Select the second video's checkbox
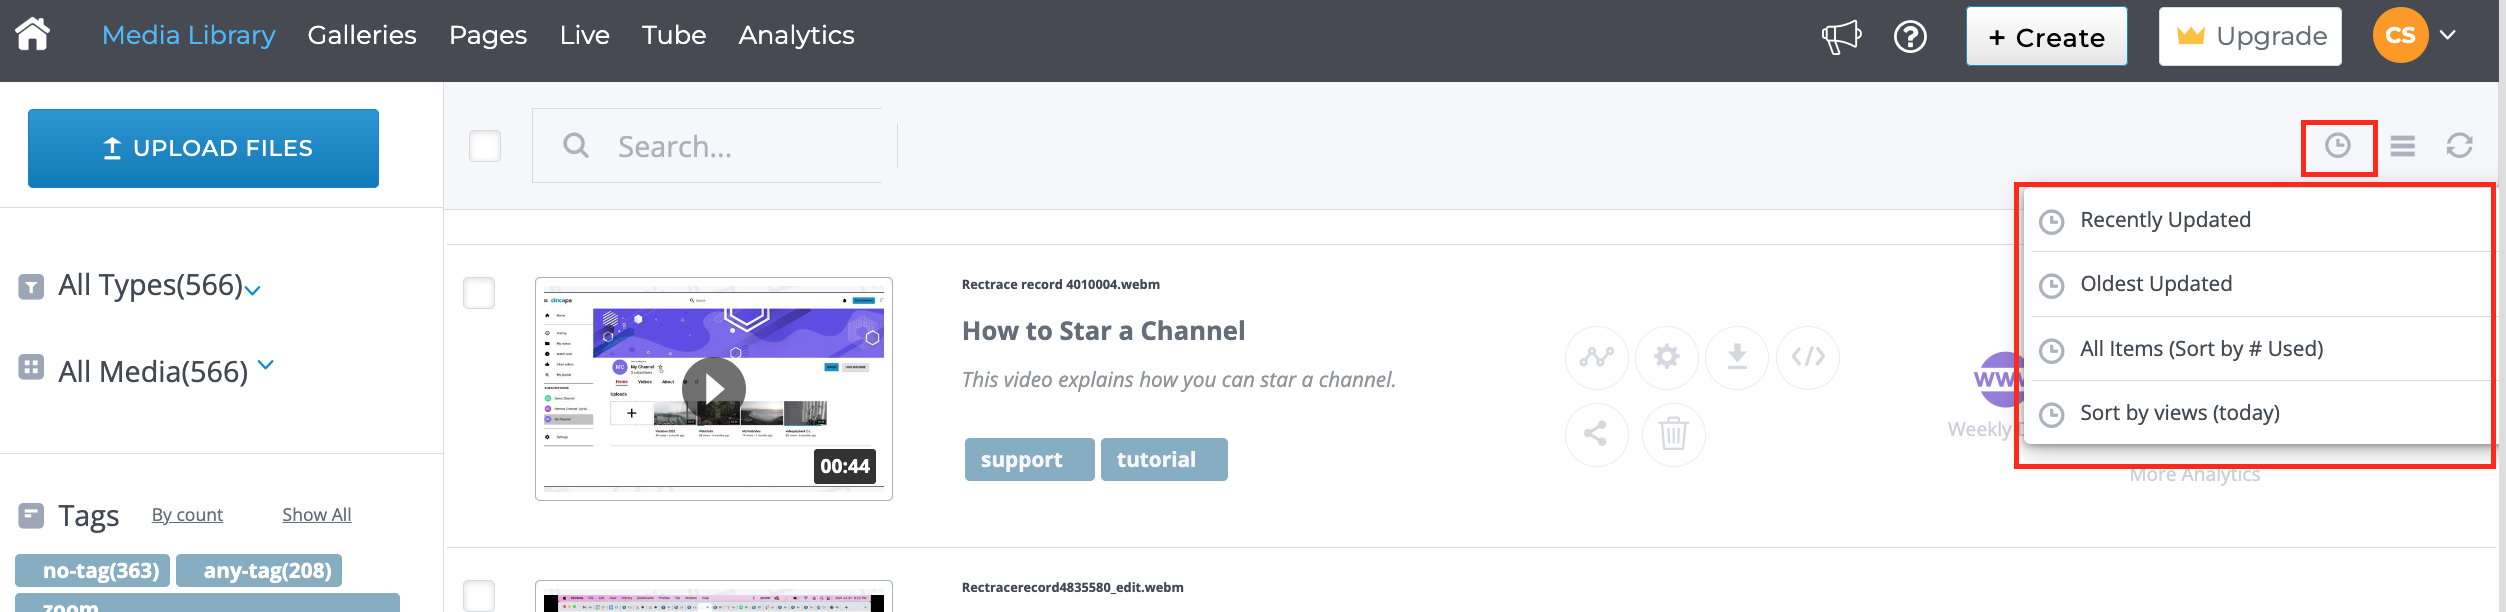Viewport: 2506px width, 612px height. pos(479,596)
